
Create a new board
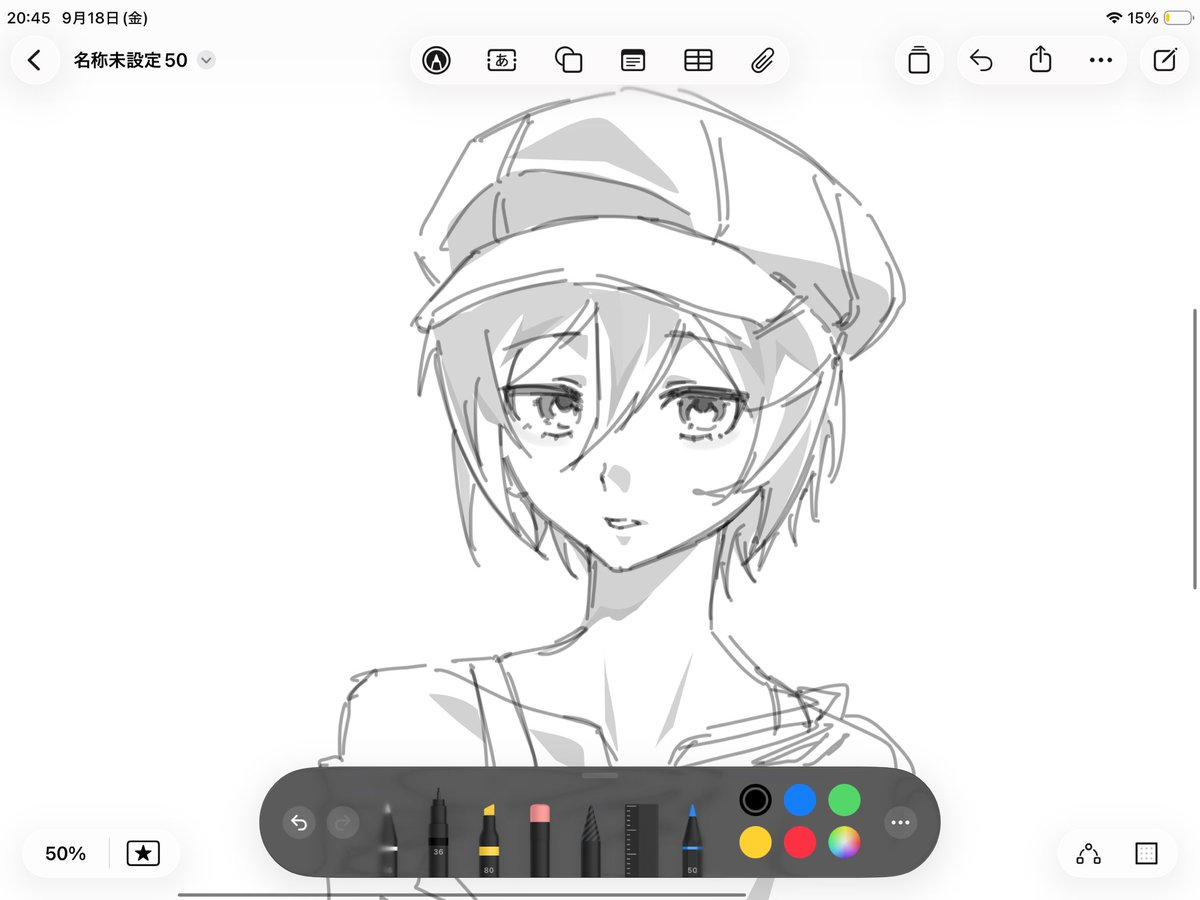tap(1165, 60)
